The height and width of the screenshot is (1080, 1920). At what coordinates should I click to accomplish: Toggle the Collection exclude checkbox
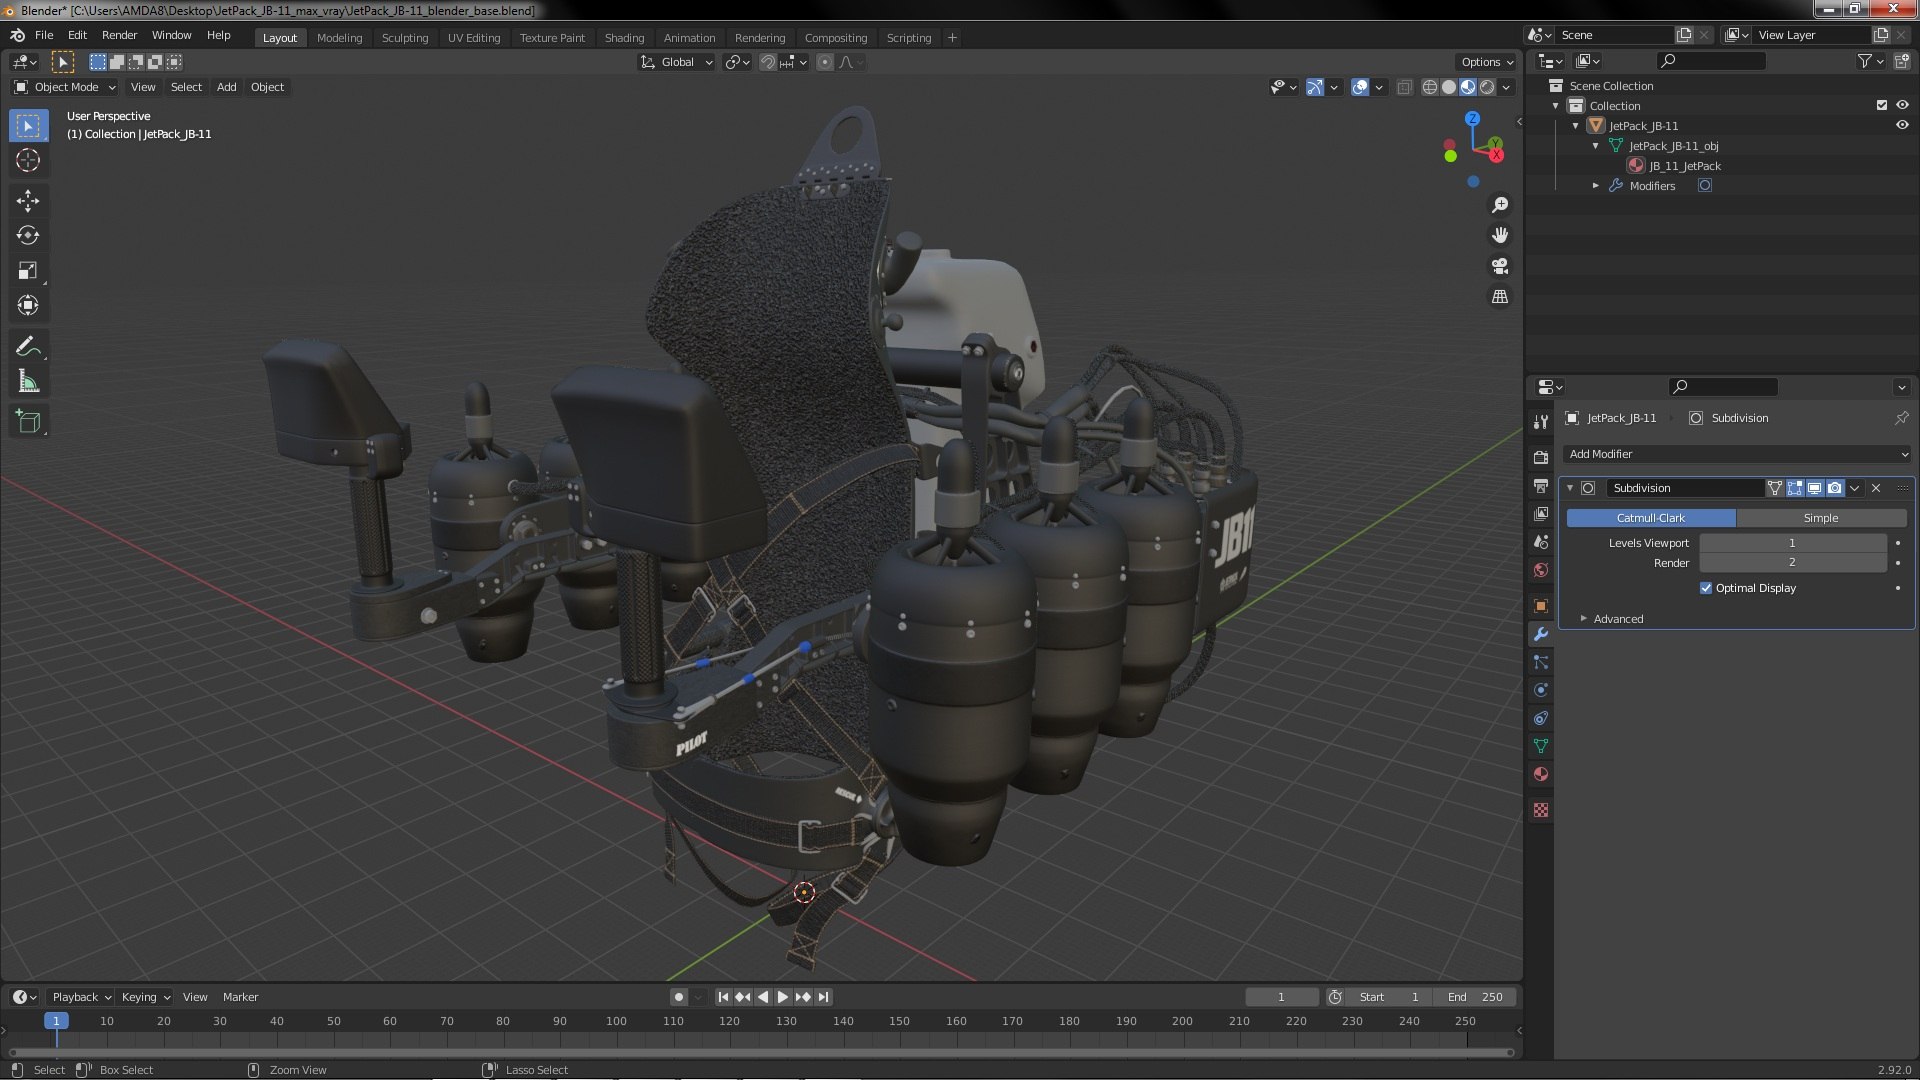pos(1882,106)
